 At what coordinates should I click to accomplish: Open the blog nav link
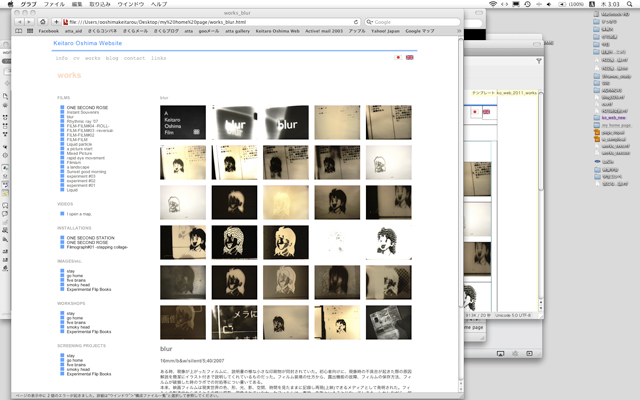(112, 58)
